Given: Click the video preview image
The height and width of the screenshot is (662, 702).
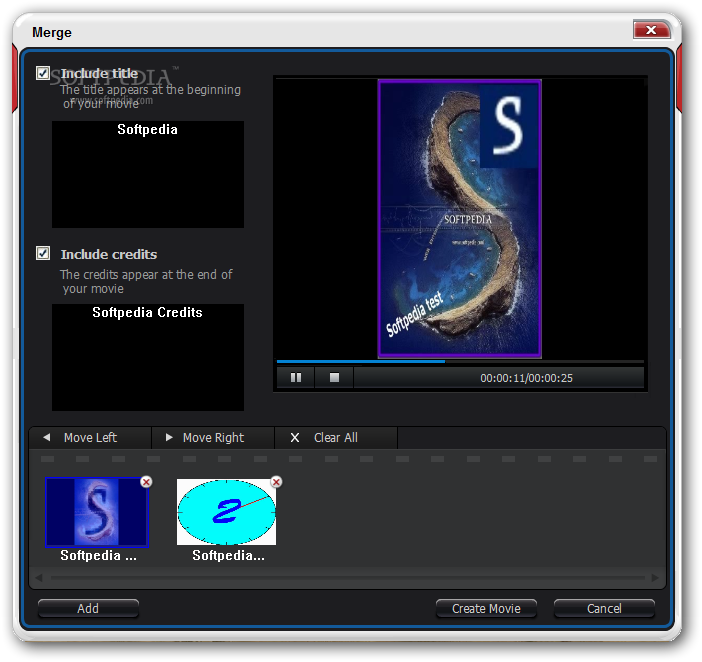Looking at the screenshot, I should coord(460,218).
